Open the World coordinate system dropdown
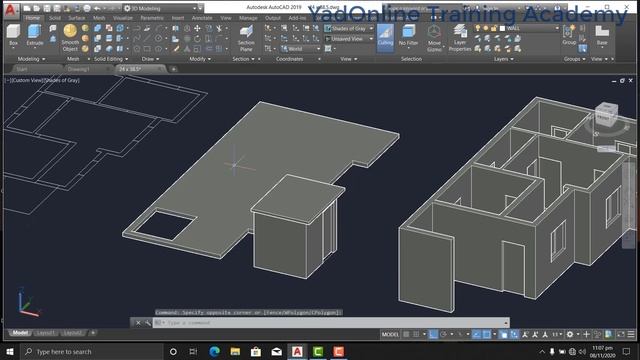Screen dimensions: 640x360 click(x=300, y=49)
